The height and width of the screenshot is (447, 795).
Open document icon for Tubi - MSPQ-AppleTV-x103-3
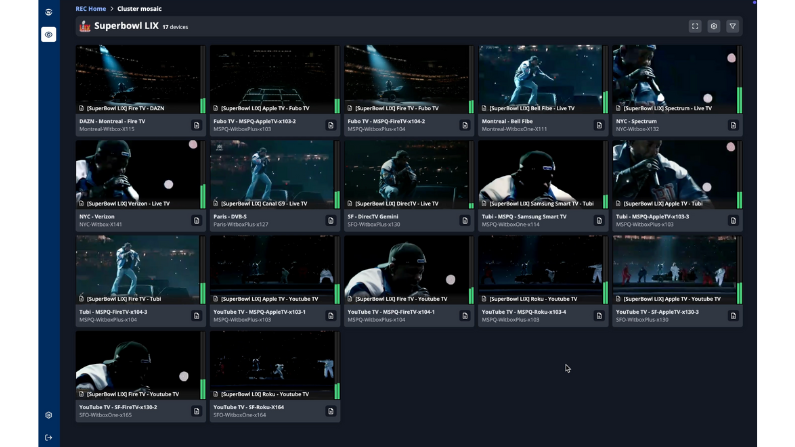pos(733,220)
